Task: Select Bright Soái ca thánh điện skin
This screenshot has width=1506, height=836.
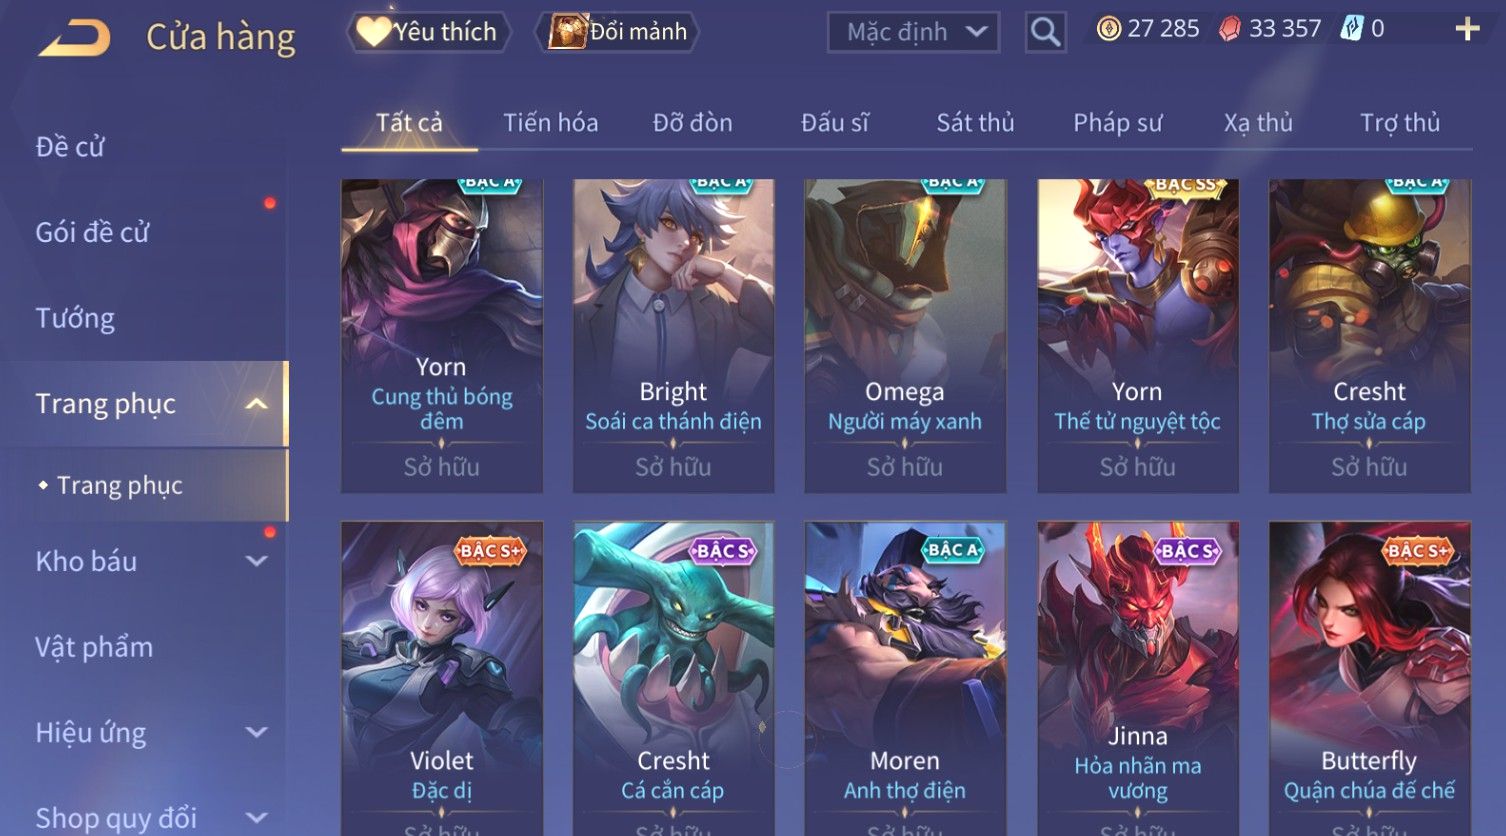Action: [673, 336]
